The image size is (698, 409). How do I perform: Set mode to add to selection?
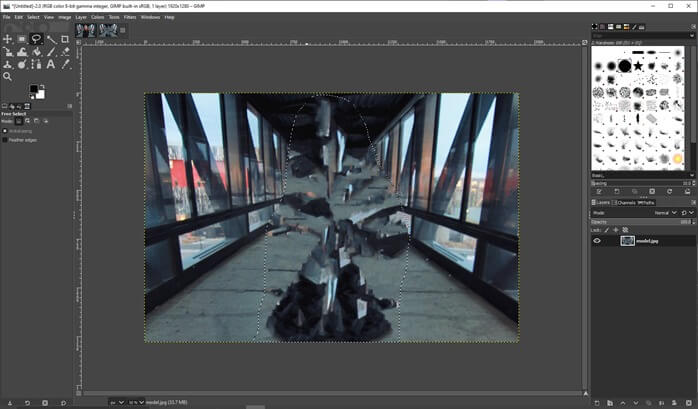click(28, 121)
